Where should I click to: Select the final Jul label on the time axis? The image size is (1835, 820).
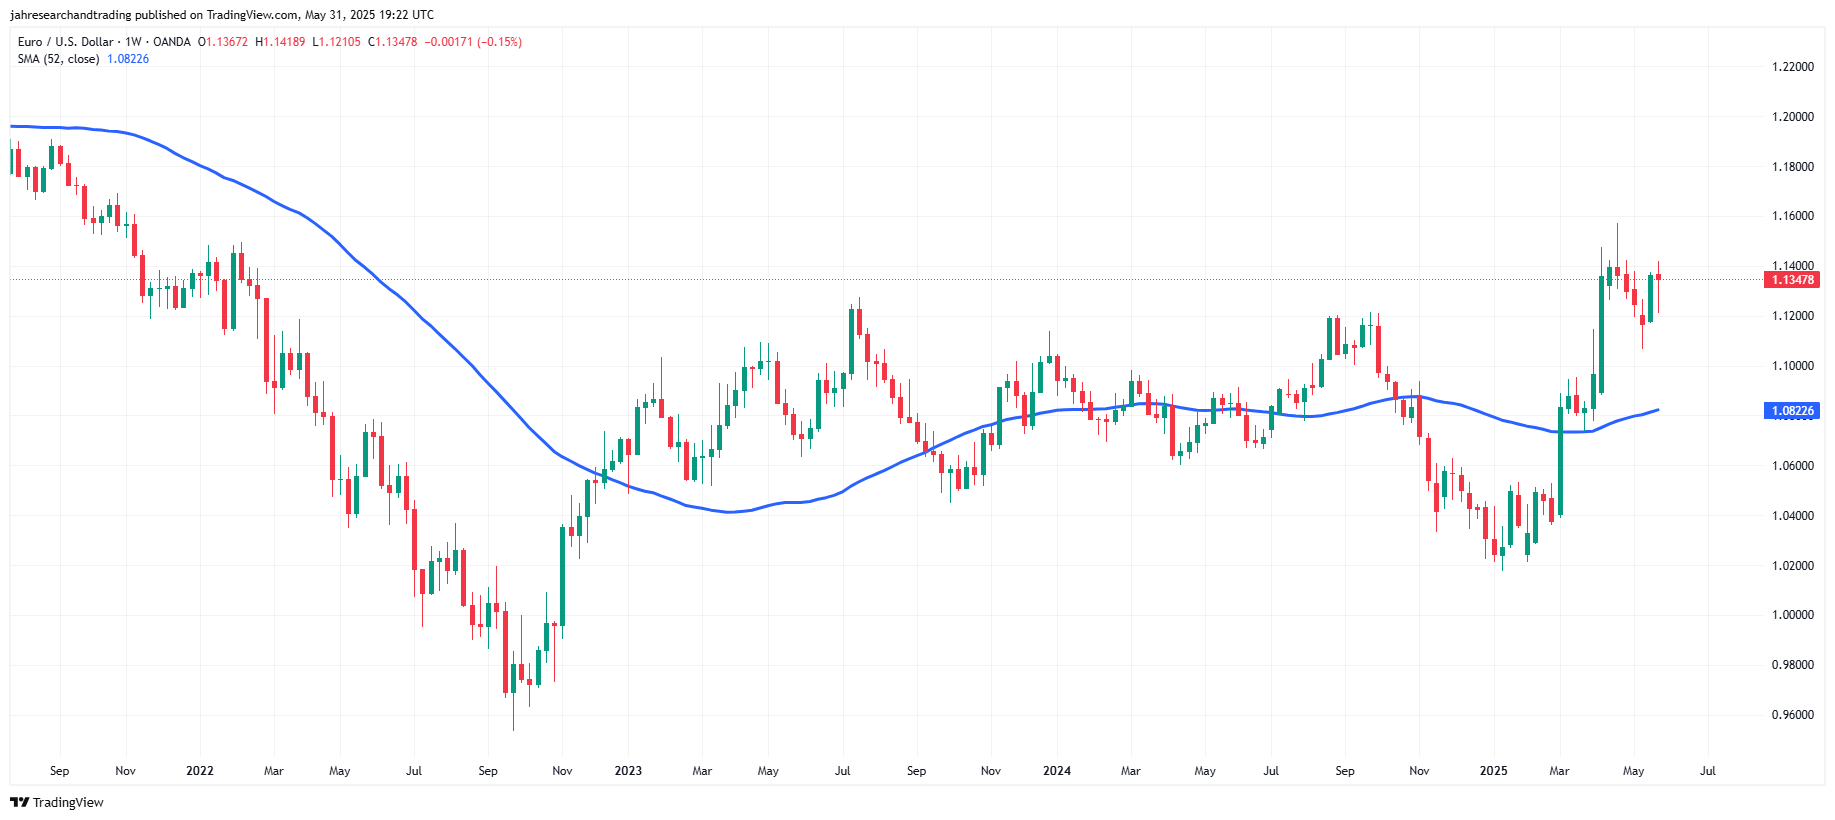tap(1708, 771)
